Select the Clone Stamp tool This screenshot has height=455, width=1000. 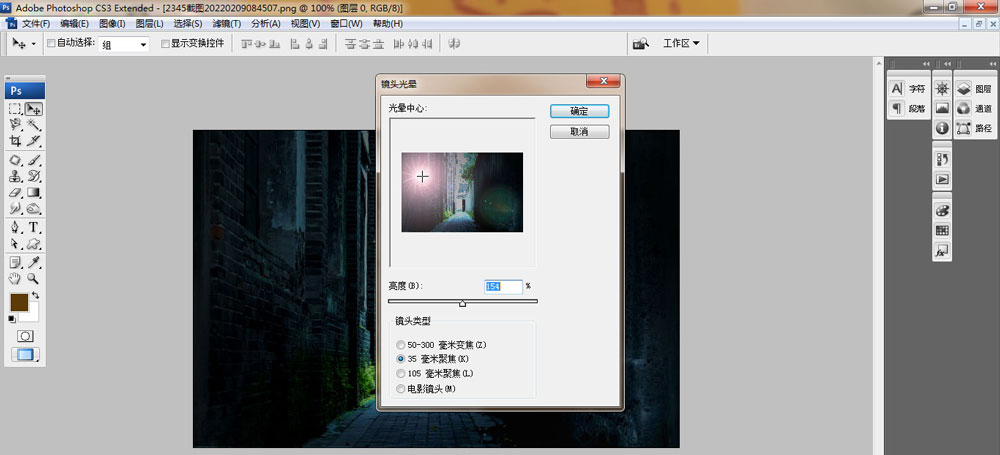[16, 176]
